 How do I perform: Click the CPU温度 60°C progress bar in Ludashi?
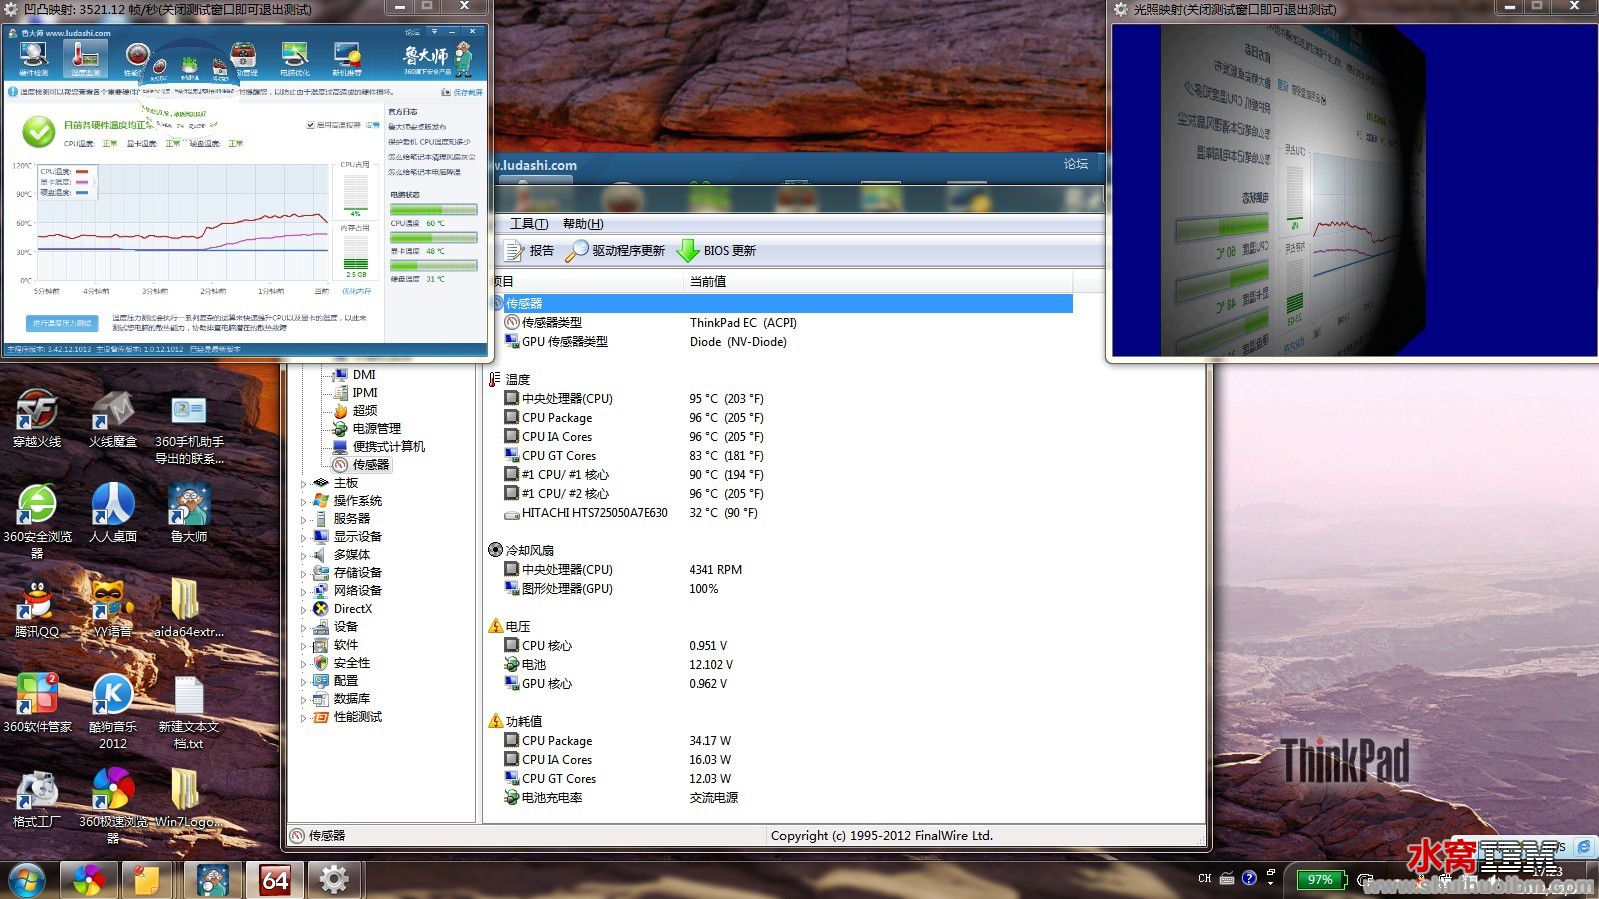pyautogui.click(x=433, y=210)
